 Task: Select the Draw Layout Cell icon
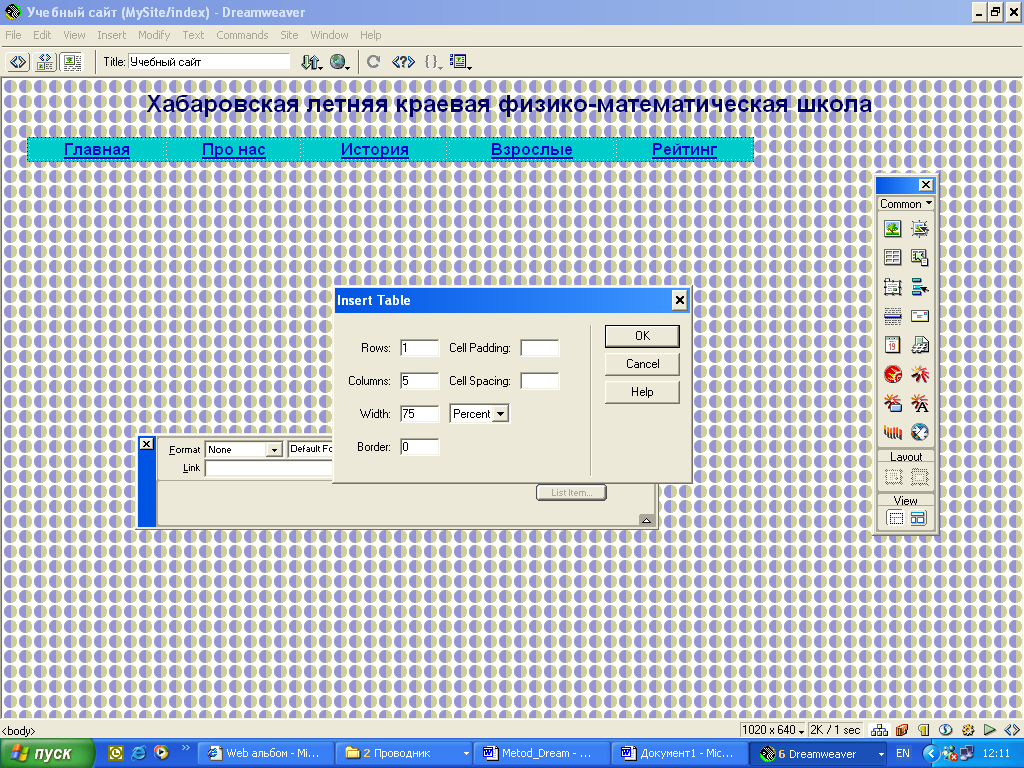coord(893,477)
